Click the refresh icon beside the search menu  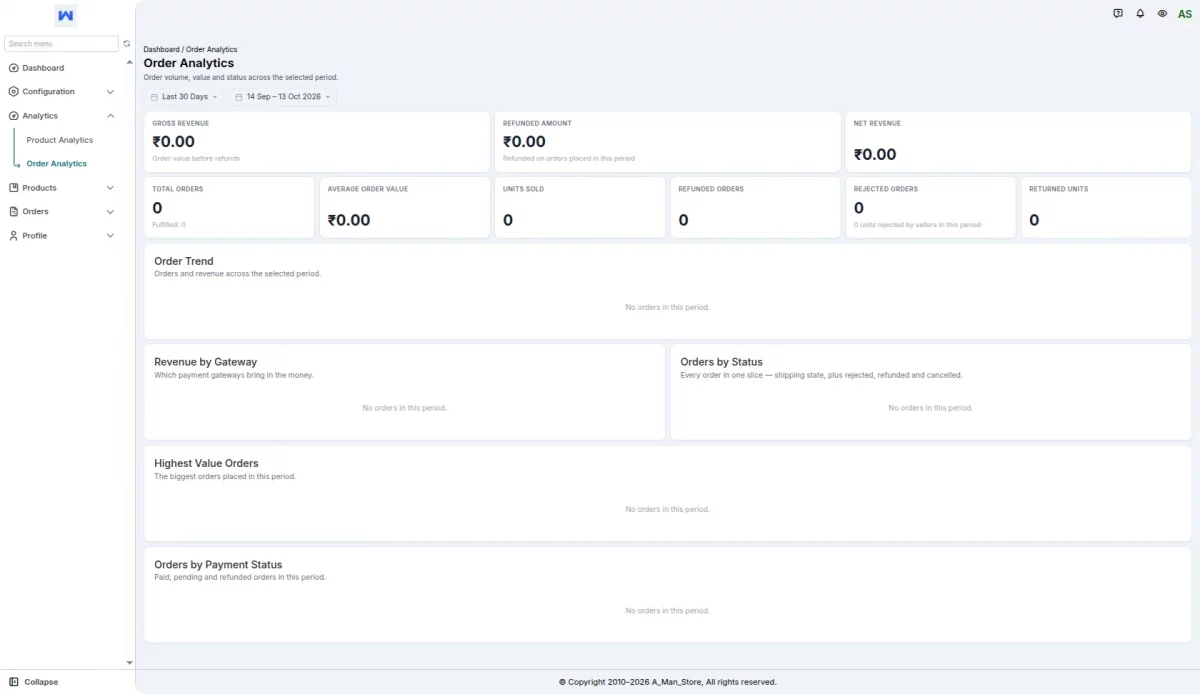[127, 44]
